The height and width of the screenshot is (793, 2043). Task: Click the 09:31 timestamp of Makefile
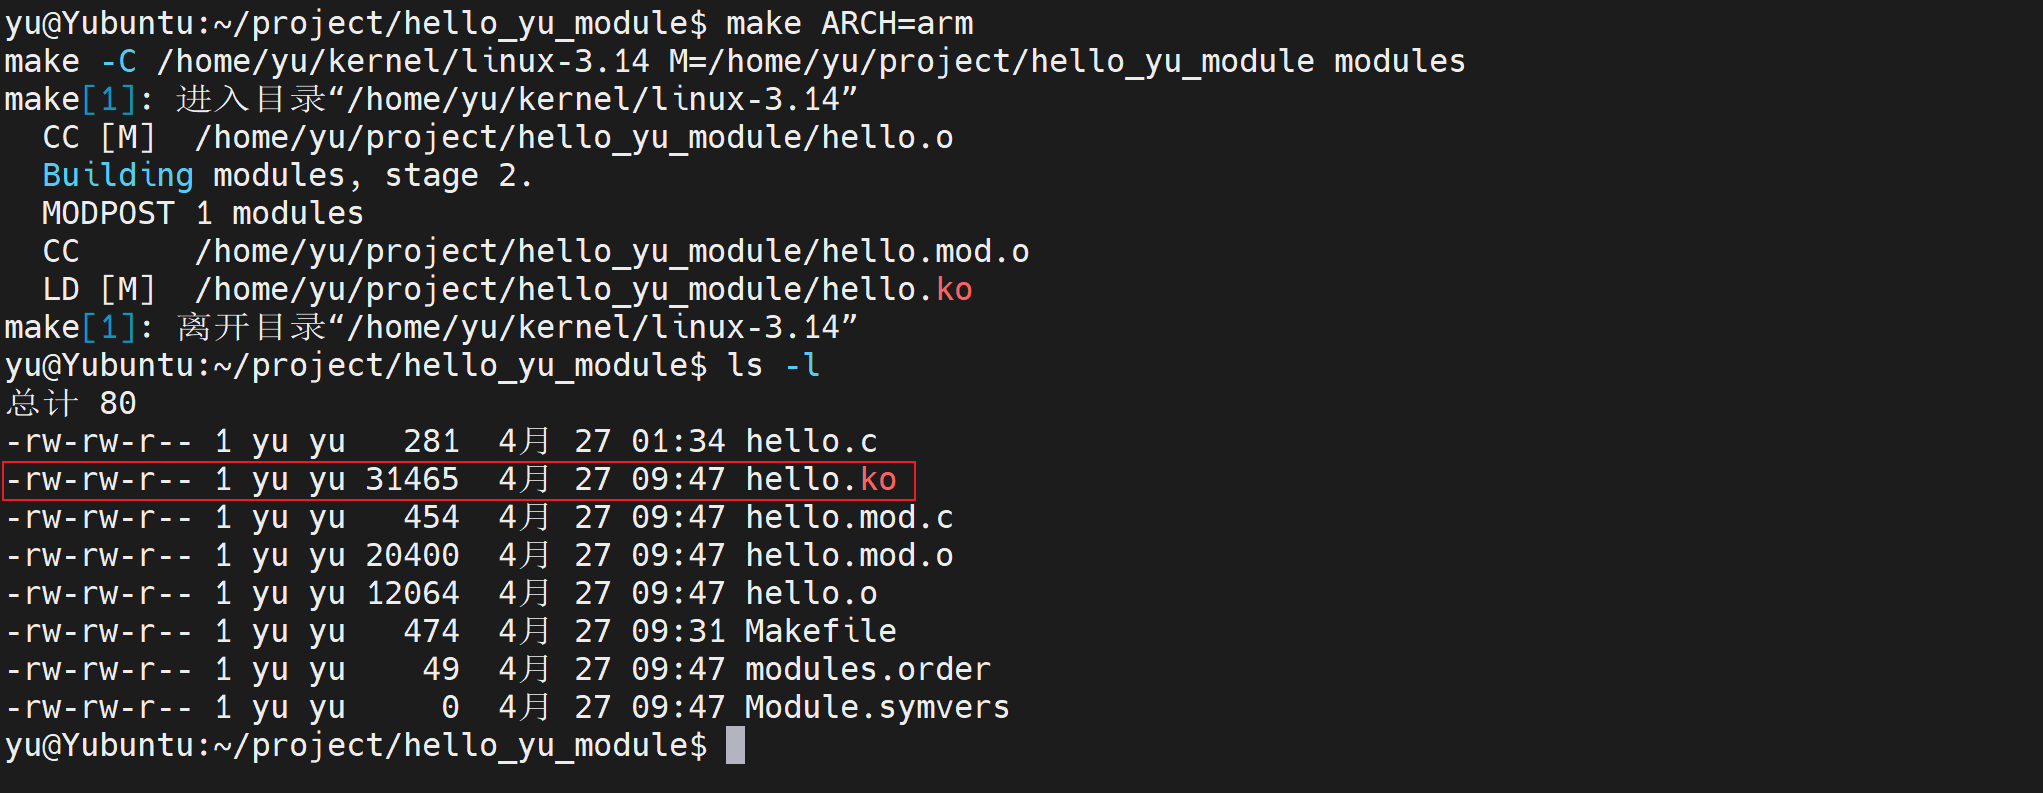click(x=678, y=632)
